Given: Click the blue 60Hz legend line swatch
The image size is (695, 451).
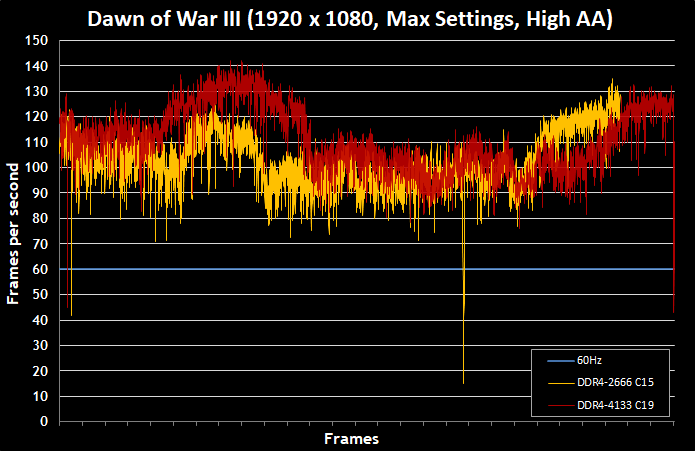Looking at the screenshot, I should coord(561,361).
